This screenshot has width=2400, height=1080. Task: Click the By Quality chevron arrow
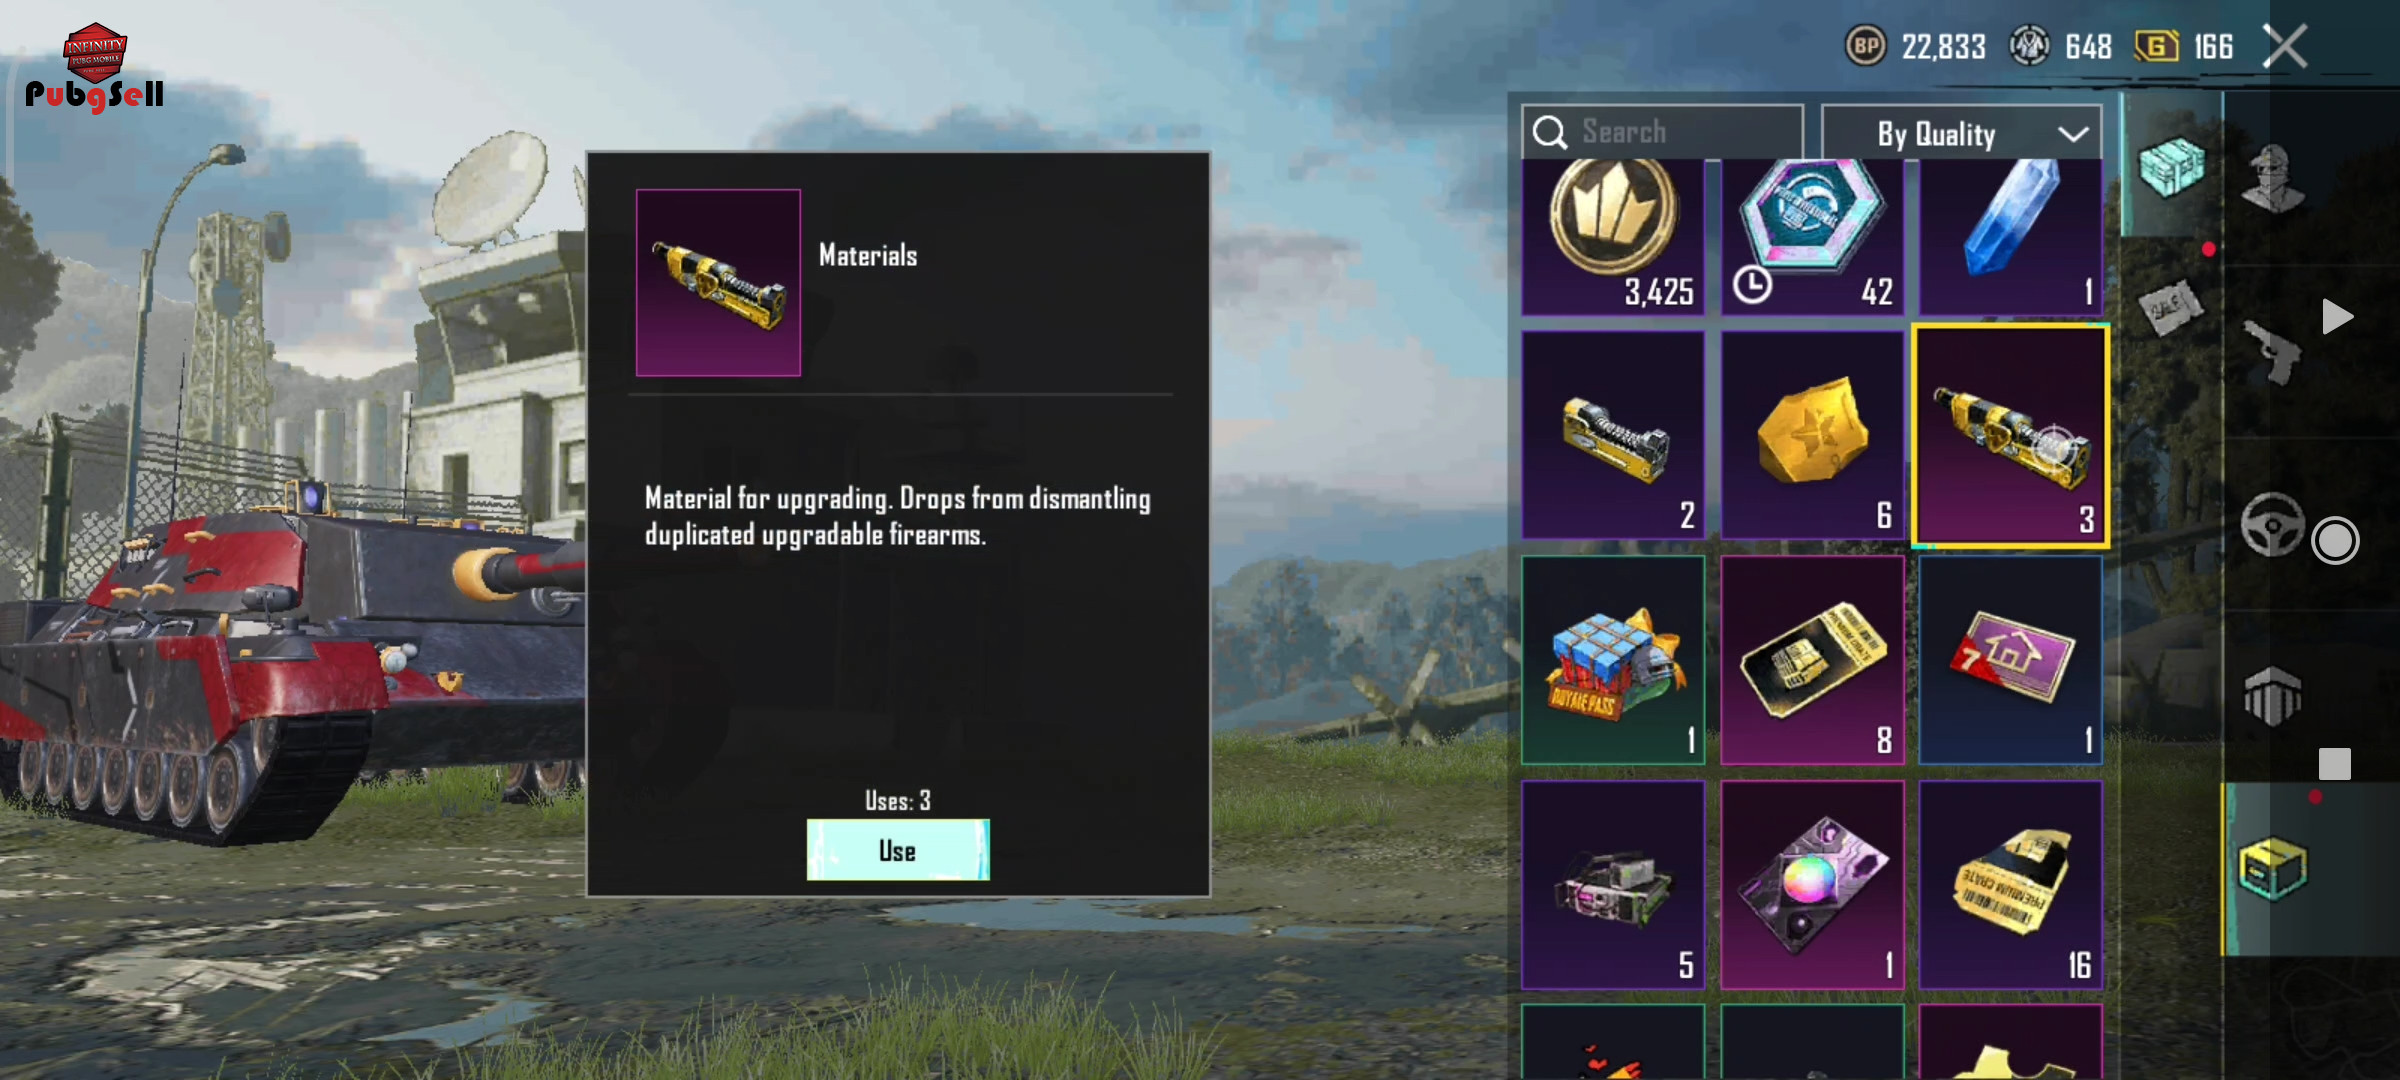pos(2073,134)
